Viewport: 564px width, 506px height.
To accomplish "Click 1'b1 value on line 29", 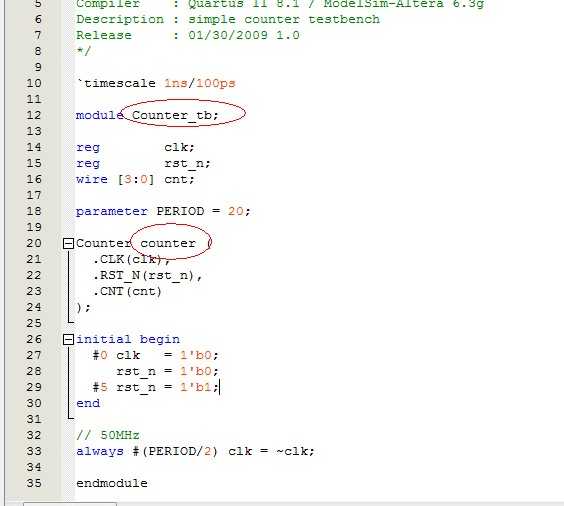I will [x=196, y=387].
